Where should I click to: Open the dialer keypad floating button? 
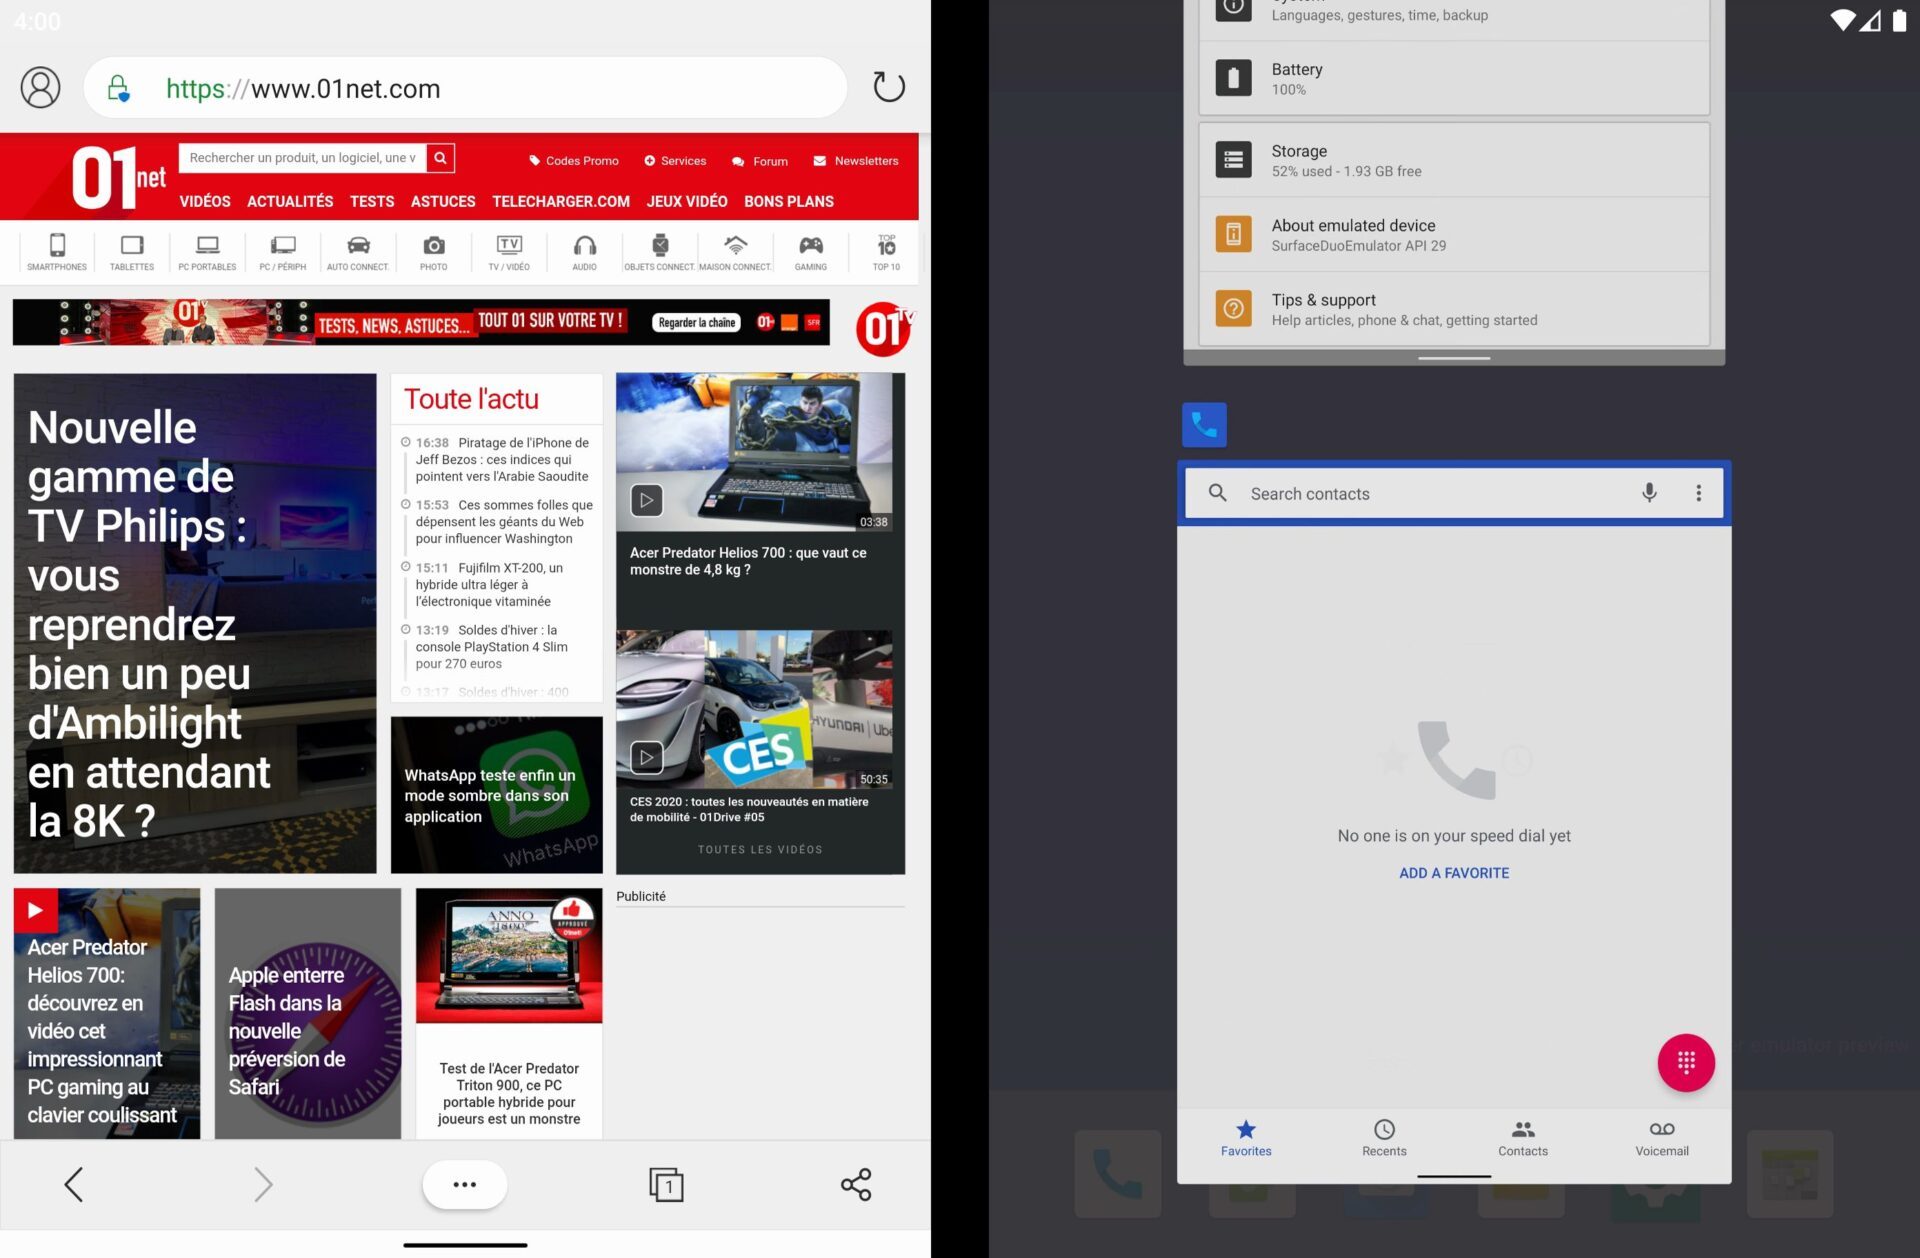(1686, 1062)
